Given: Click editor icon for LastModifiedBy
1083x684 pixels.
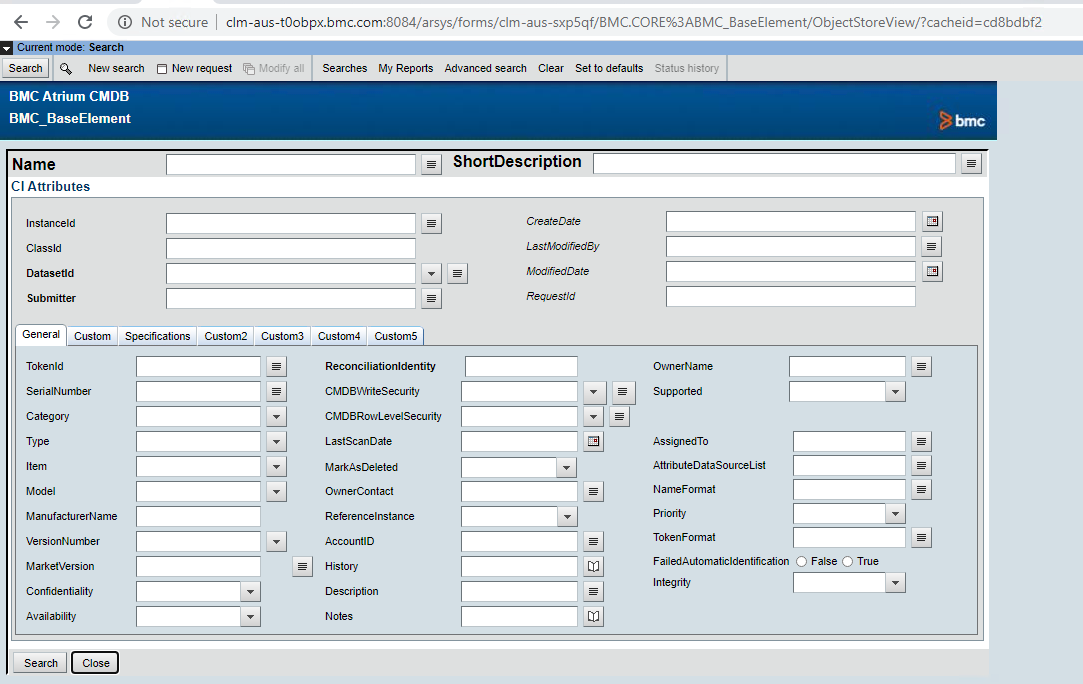Looking at the screenshot, I should pos(932,247).
